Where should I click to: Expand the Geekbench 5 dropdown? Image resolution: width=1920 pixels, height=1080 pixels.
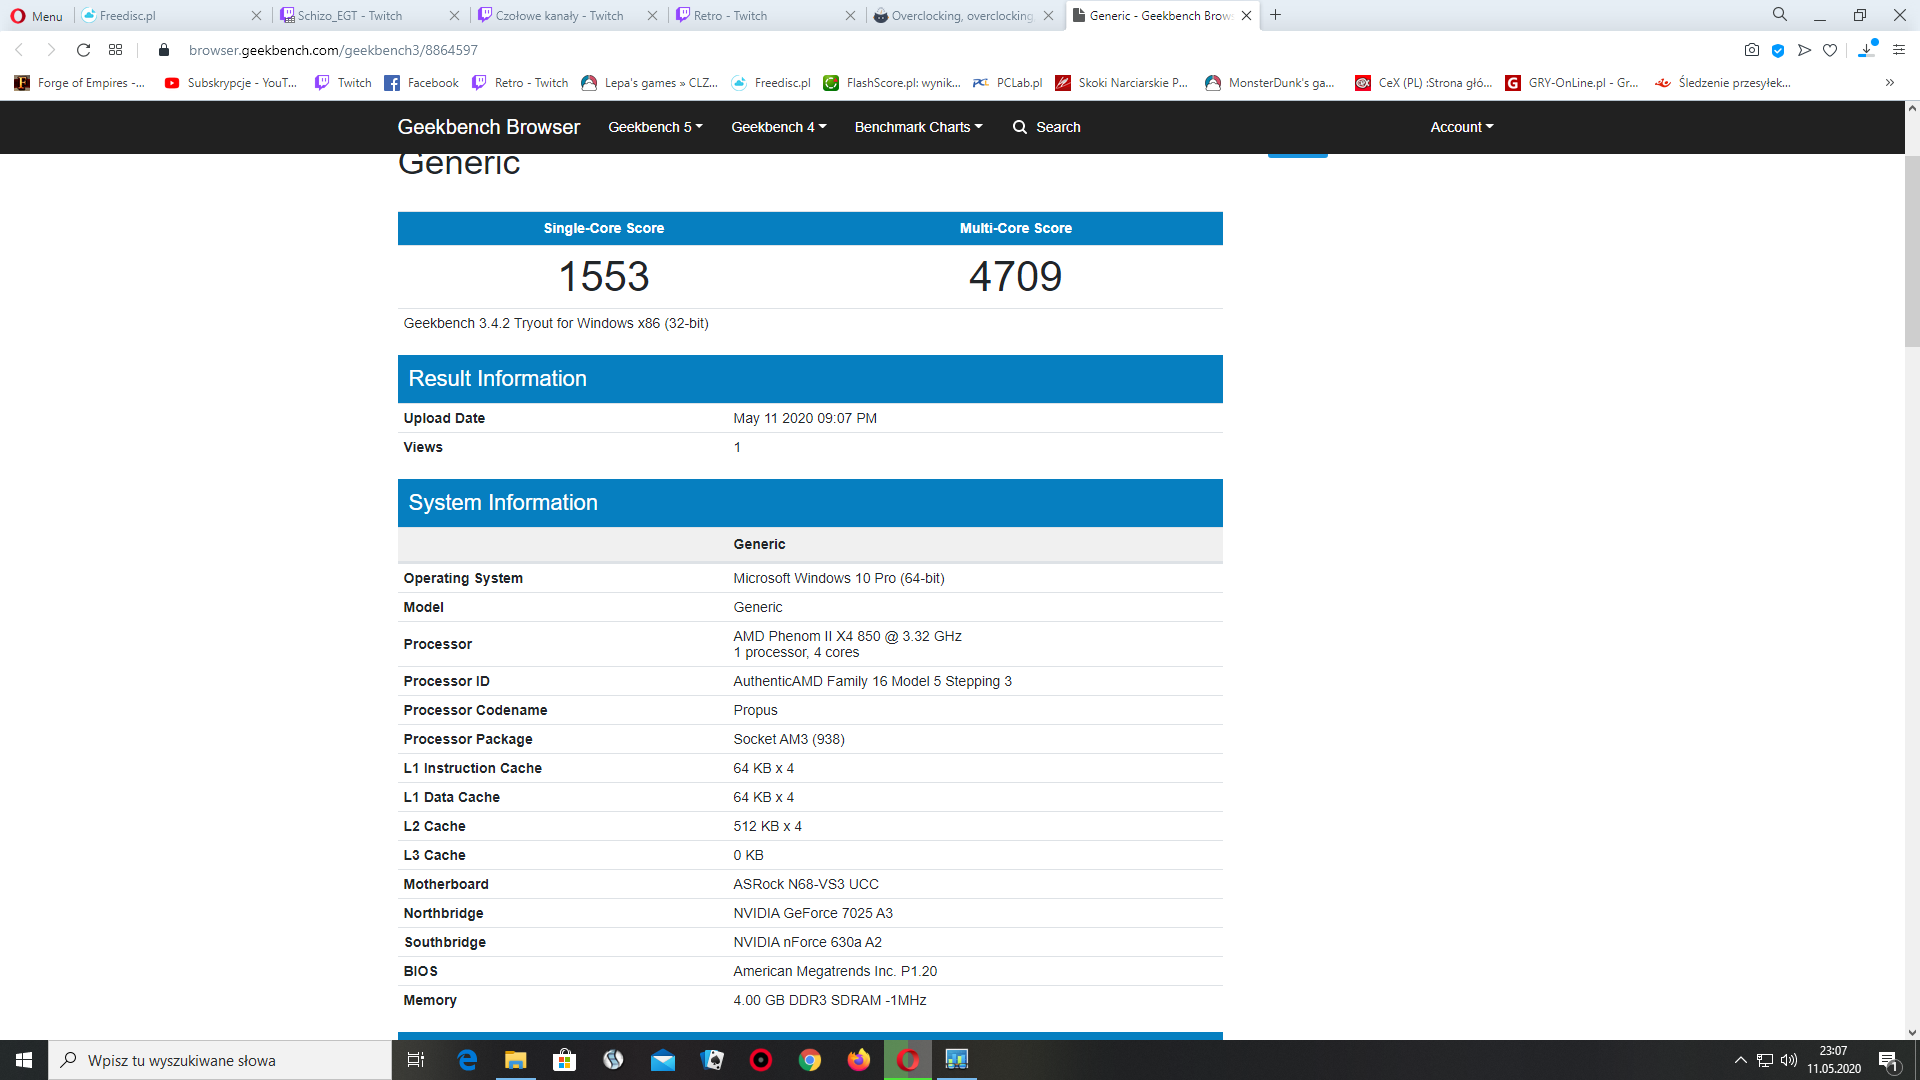[655, 127]
